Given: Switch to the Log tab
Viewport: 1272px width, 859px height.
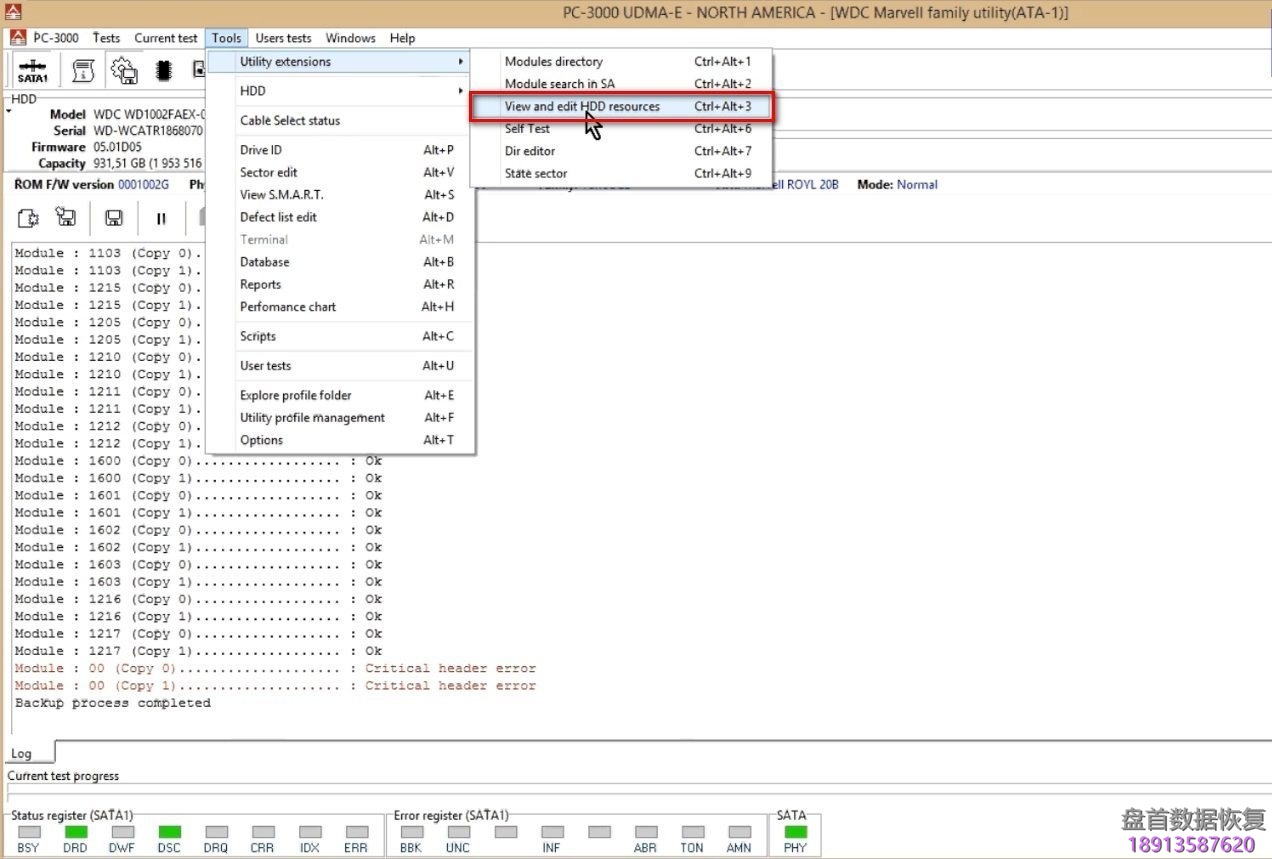Looking at the screenshot, I should [x=22, y=753].
